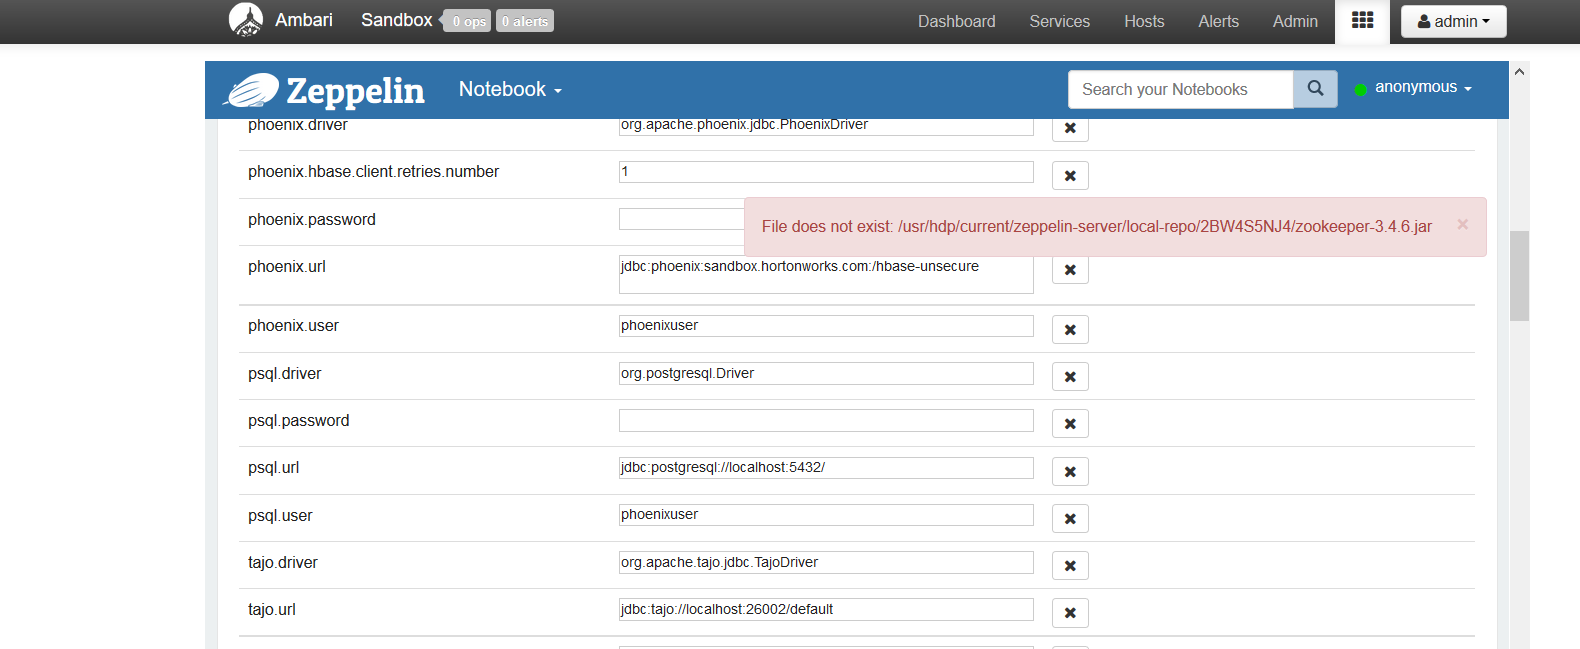Click the Zeppelin logo
The height and width of the screenshot is (649, 1580).
click(x=326, y=90)
